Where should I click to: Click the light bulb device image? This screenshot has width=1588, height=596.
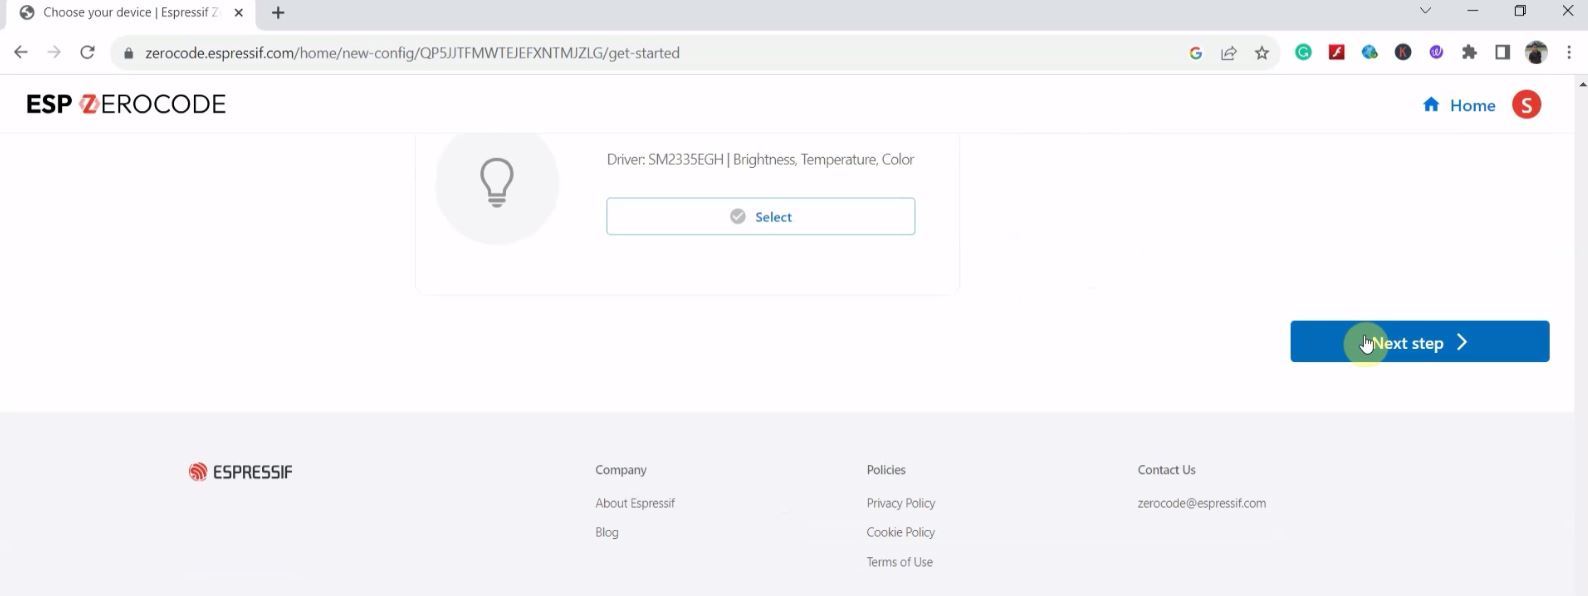[x=497, y=184]
